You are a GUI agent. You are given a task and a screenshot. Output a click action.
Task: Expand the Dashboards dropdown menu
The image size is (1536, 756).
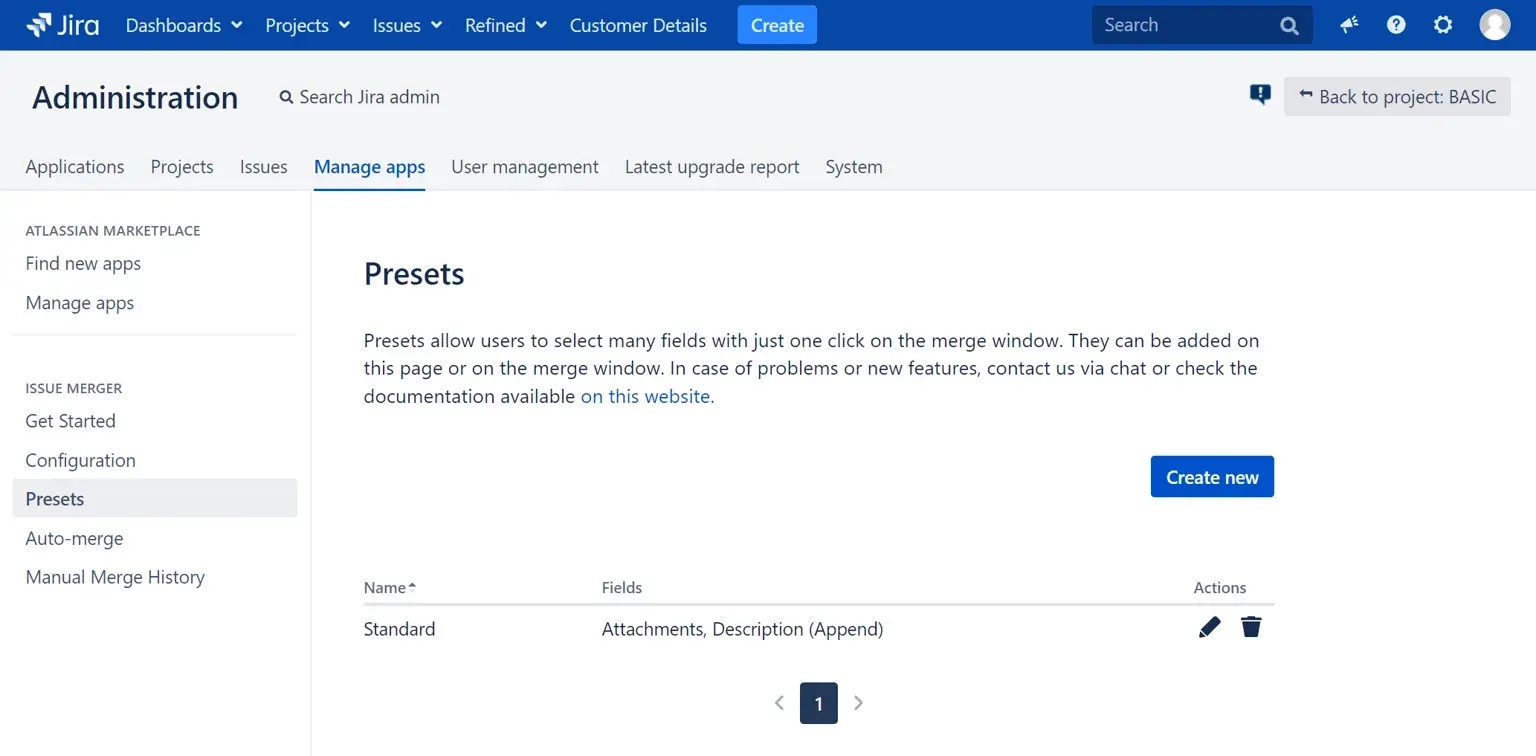coord(184,25)
